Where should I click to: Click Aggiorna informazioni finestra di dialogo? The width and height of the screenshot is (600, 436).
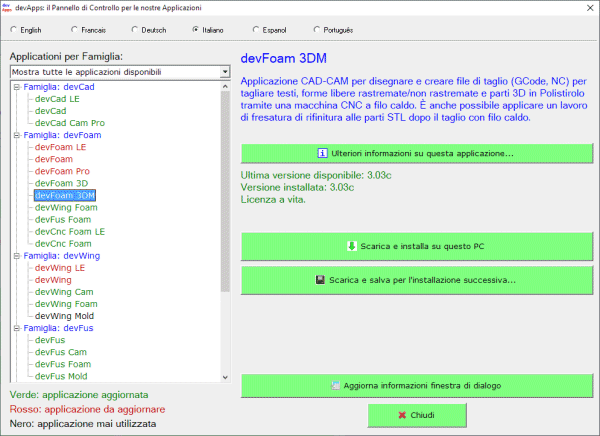(x=417, y=385)
